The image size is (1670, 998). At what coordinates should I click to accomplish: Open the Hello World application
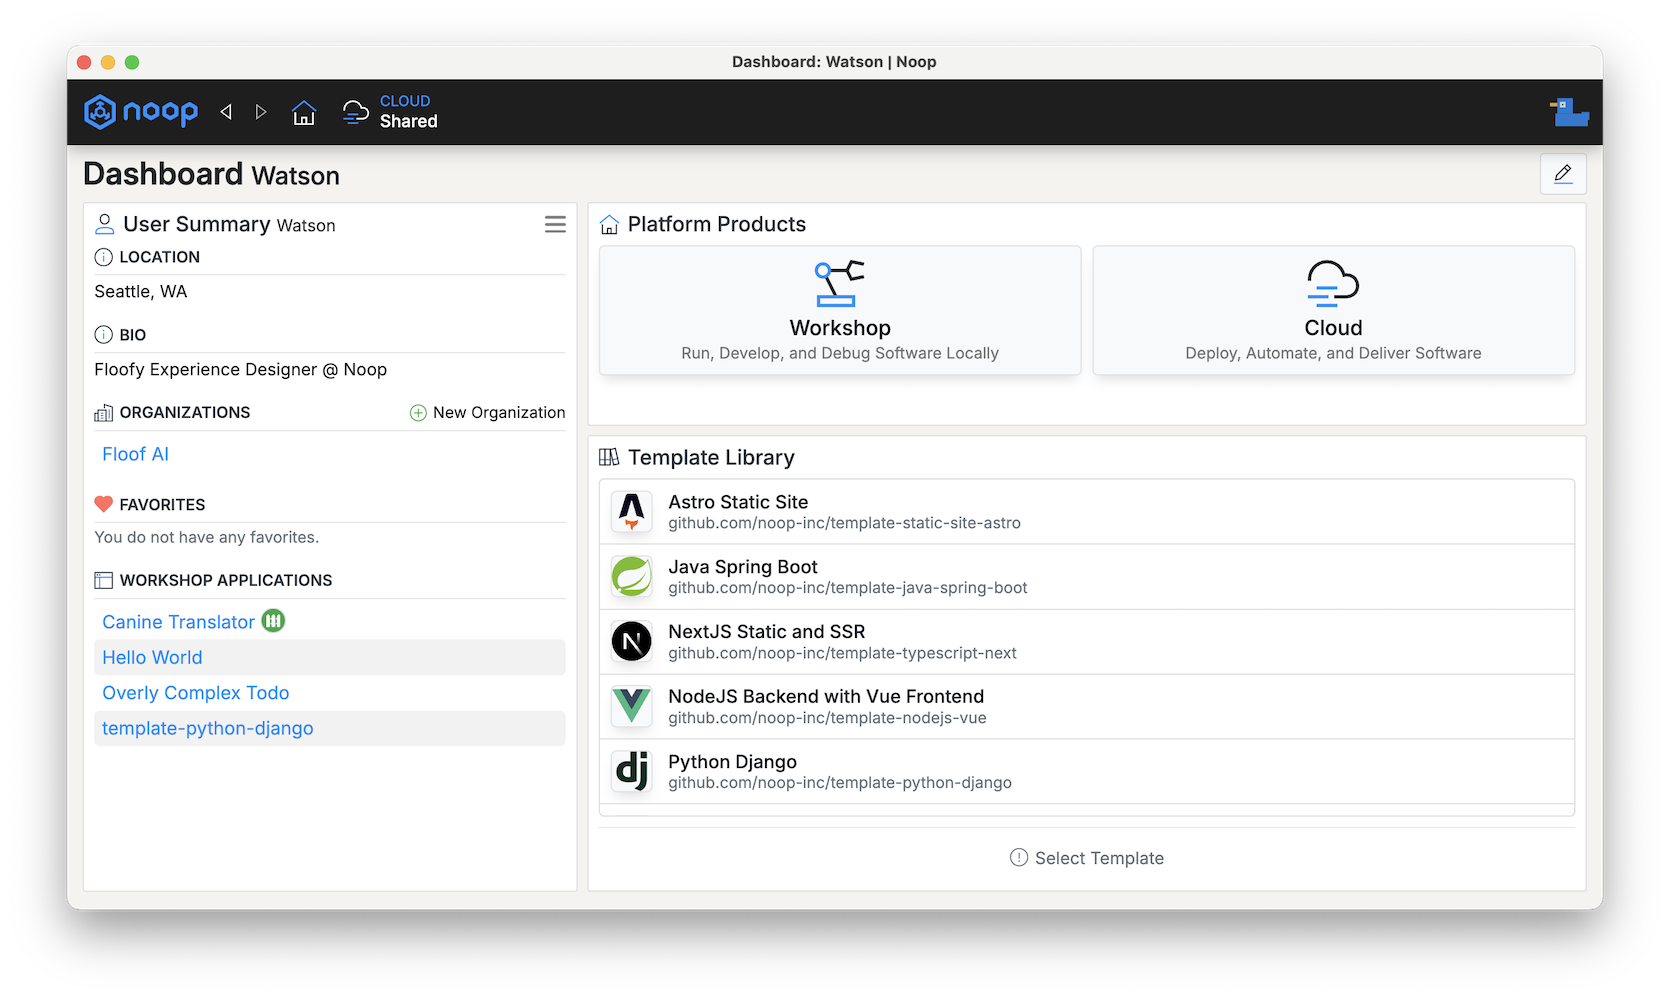click(x=152, y=657)
